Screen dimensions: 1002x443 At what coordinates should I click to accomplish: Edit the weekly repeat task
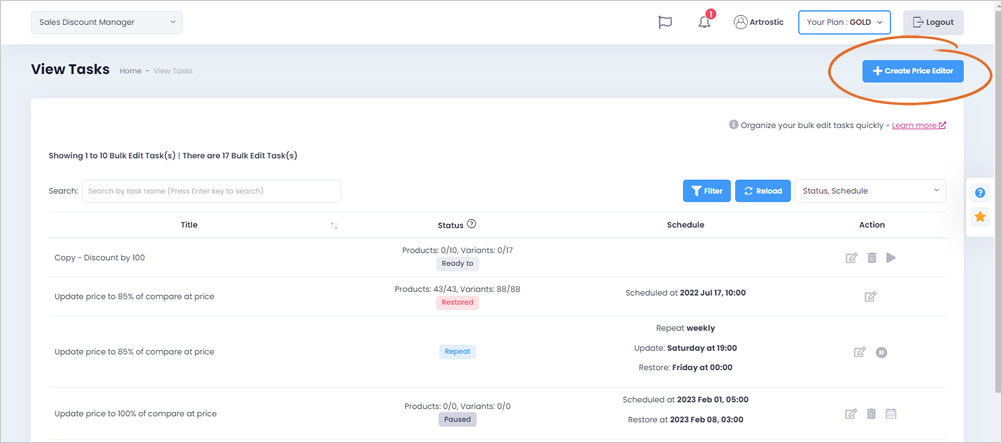point(860,352)
